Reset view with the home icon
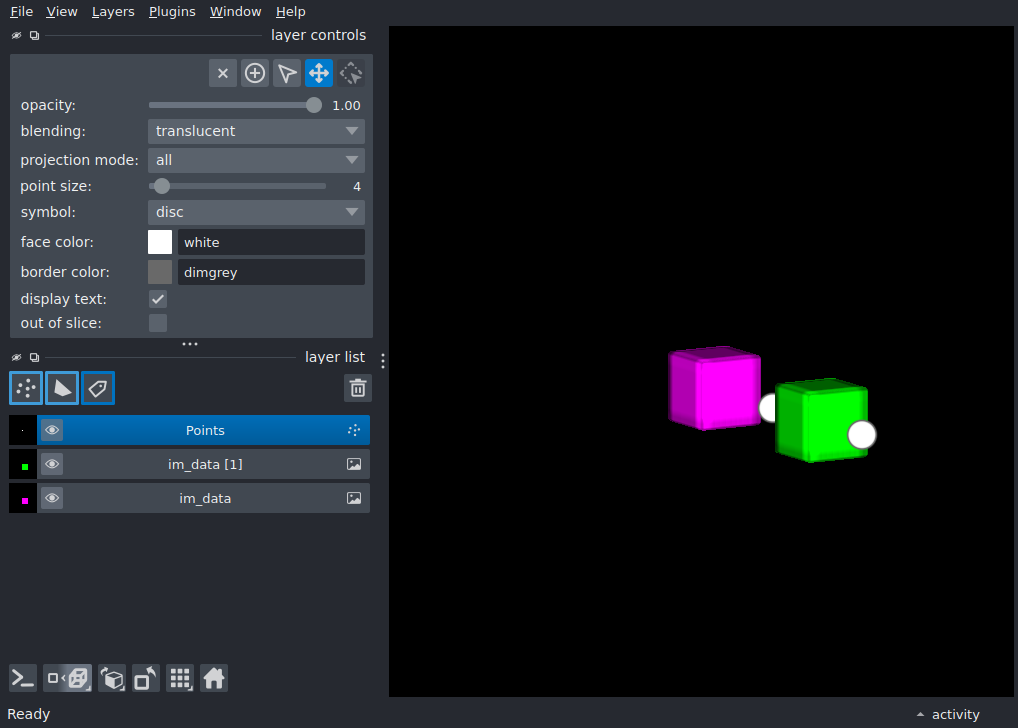The image size is (1018, 728). tap(214, 679)
